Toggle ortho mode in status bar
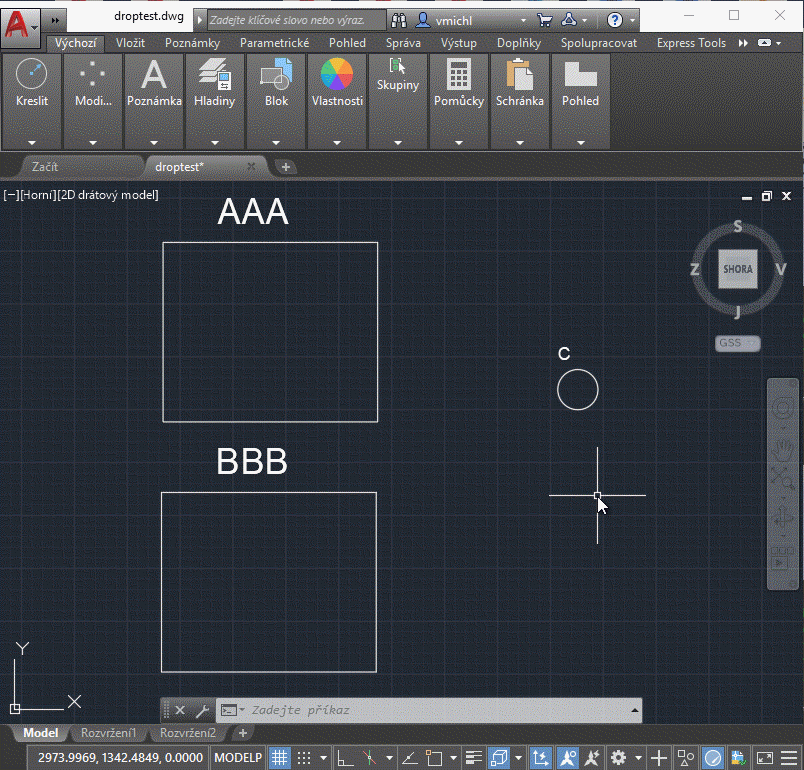Screen dimensions: 804x770 (345, 758)
